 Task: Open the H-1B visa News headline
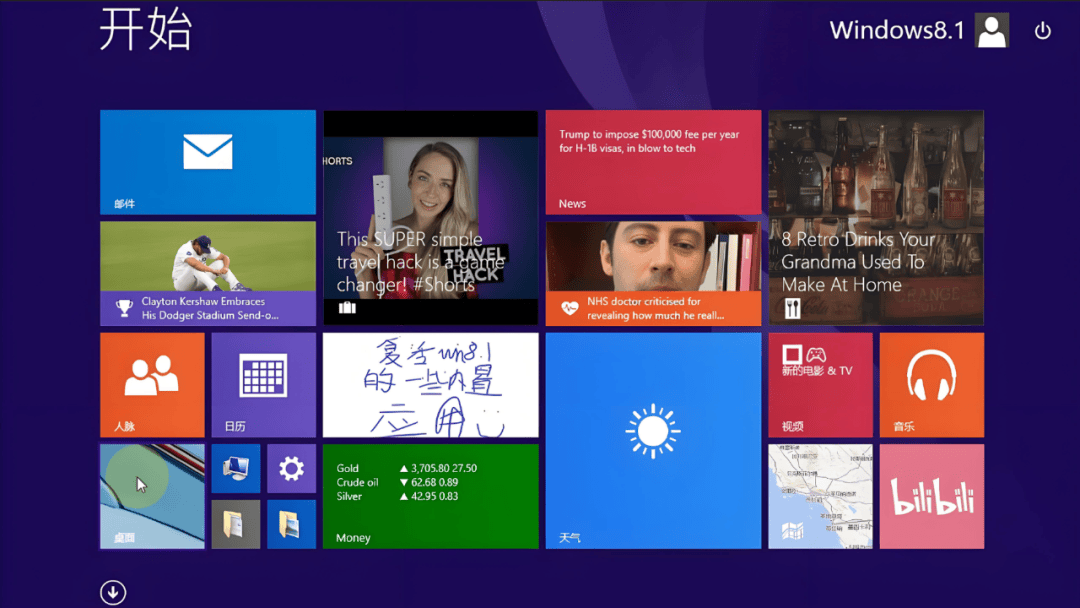[x=653, y=160]
